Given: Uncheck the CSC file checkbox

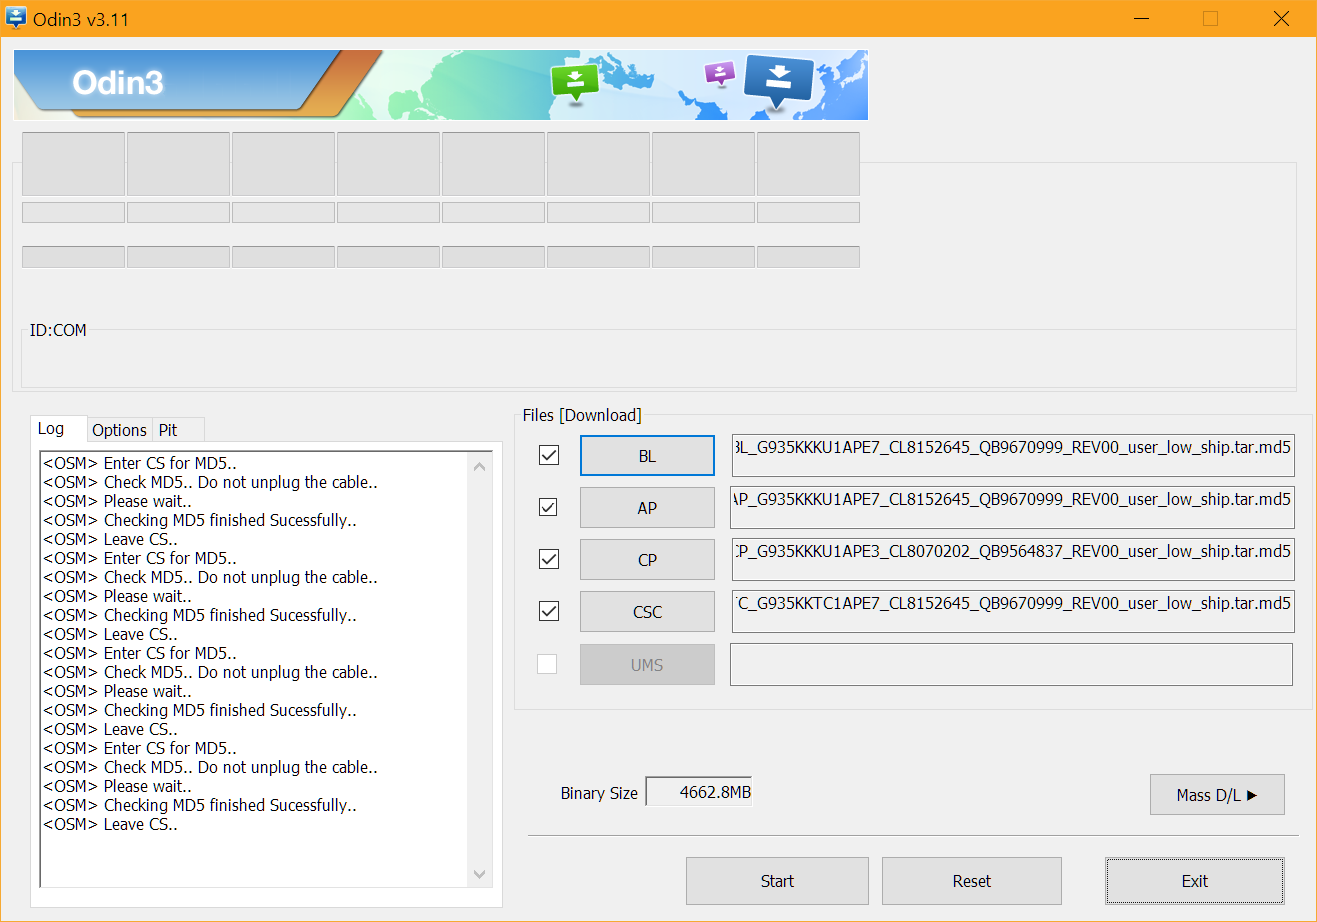Looking at the screenshot, I should coord(549,611).
